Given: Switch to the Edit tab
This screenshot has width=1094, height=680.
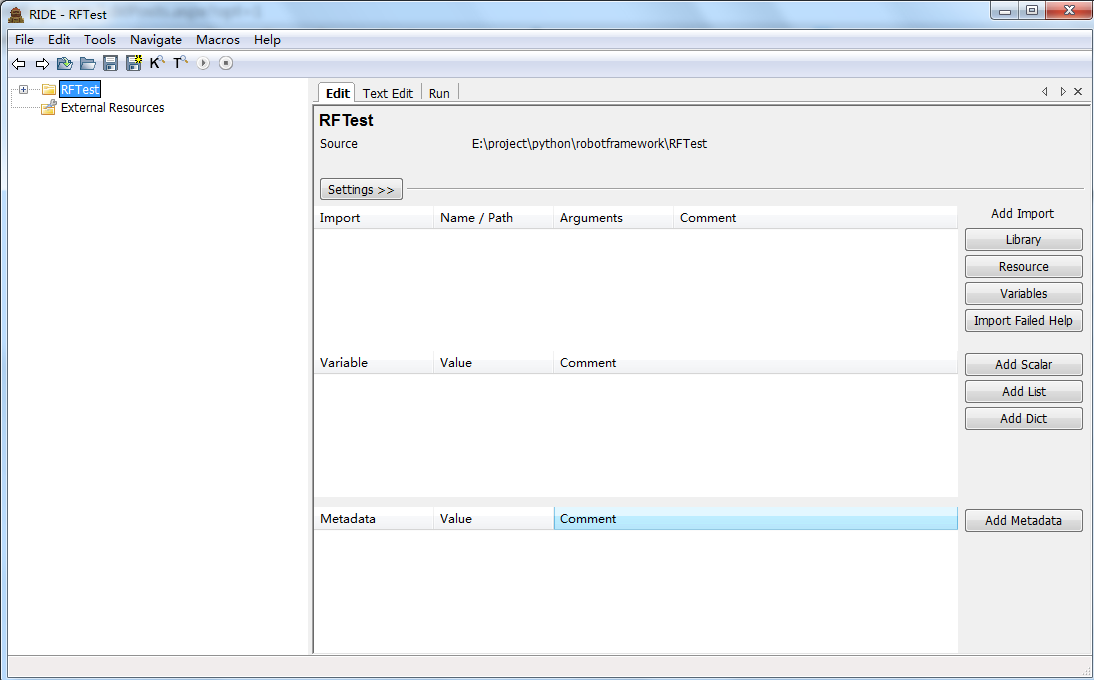Looking at the screenshot, I should pyautogui.click(x=338, y=93).
